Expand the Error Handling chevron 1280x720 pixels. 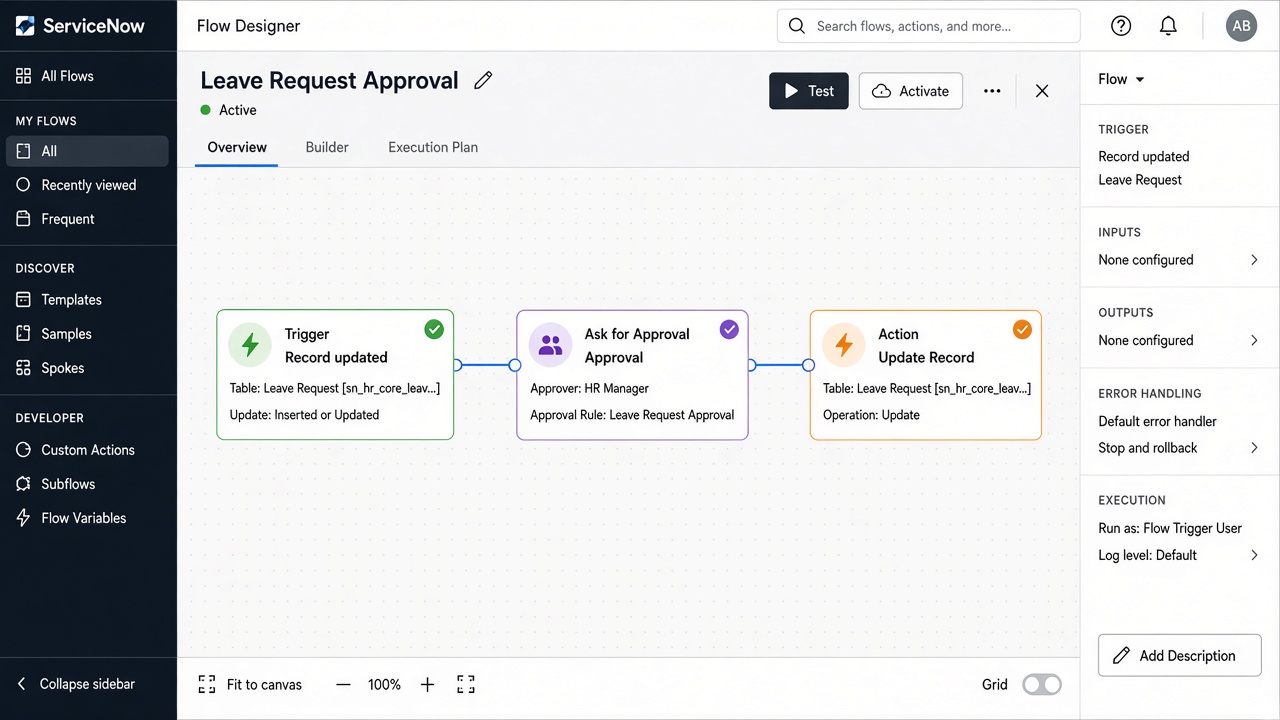(1254, 448)
